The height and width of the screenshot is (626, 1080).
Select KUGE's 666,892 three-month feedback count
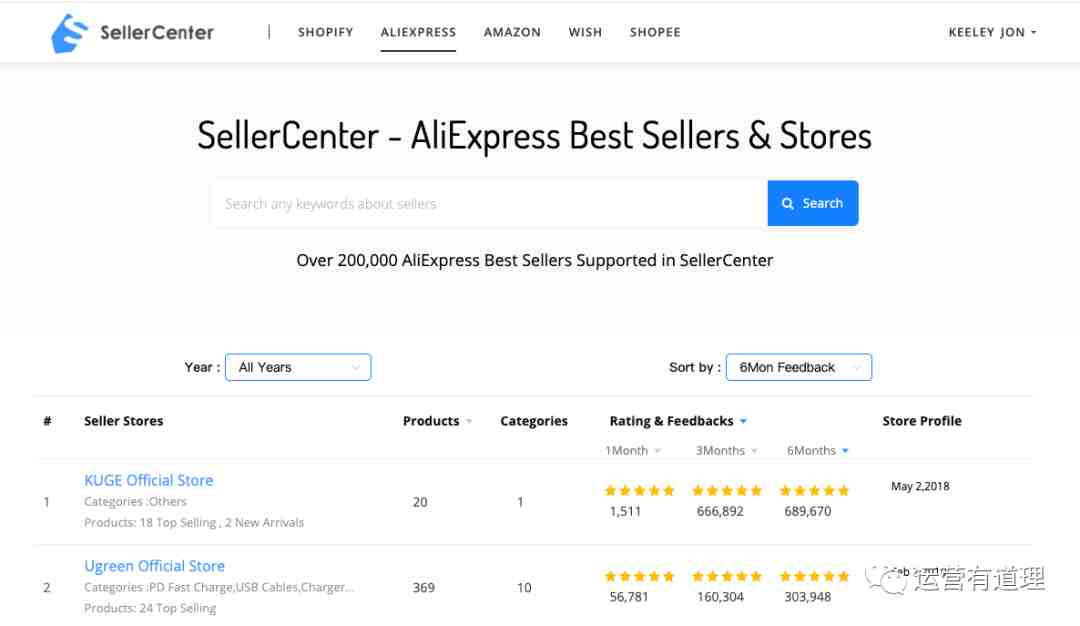[720, 511]
